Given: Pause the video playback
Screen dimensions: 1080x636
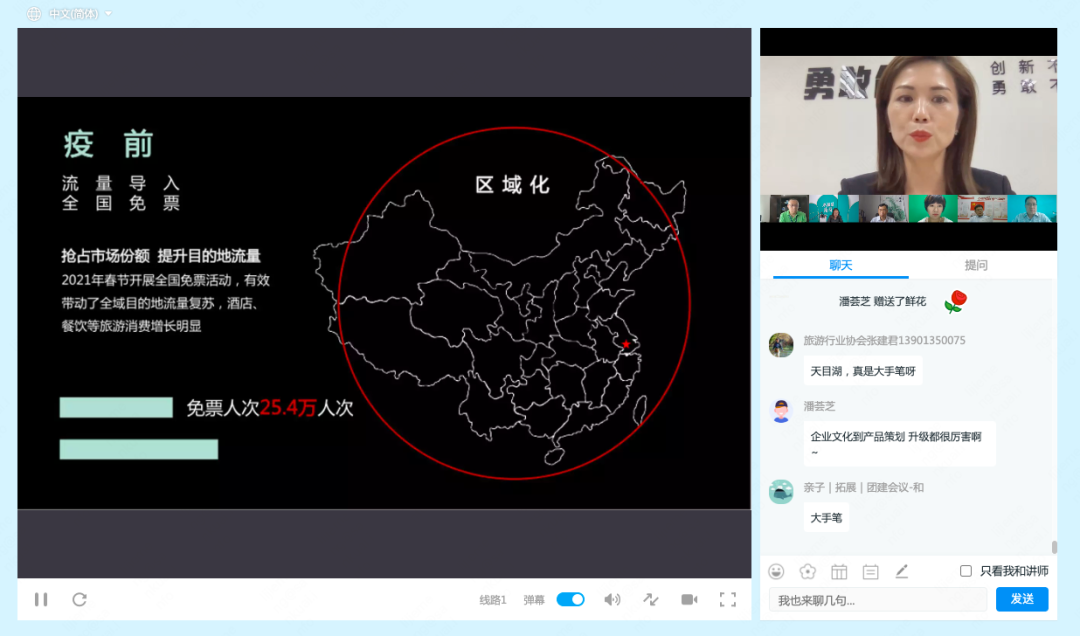Looking at the screenshot, I should [41, 599].
